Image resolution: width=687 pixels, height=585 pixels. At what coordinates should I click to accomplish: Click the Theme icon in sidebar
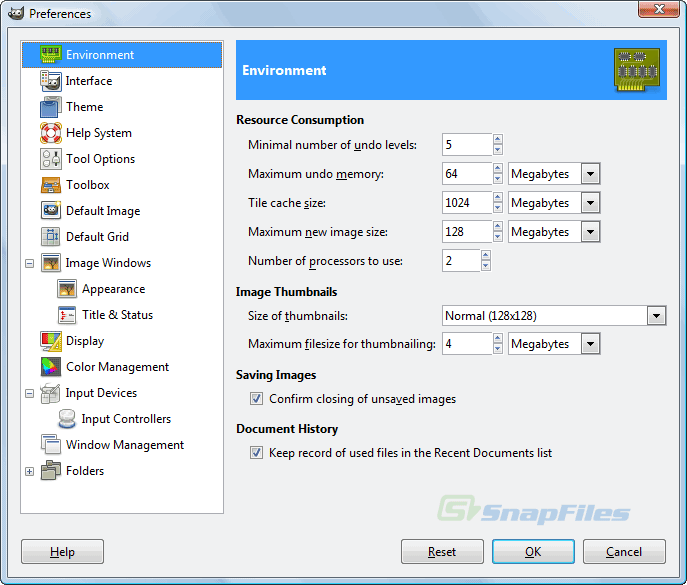[51, 107]
